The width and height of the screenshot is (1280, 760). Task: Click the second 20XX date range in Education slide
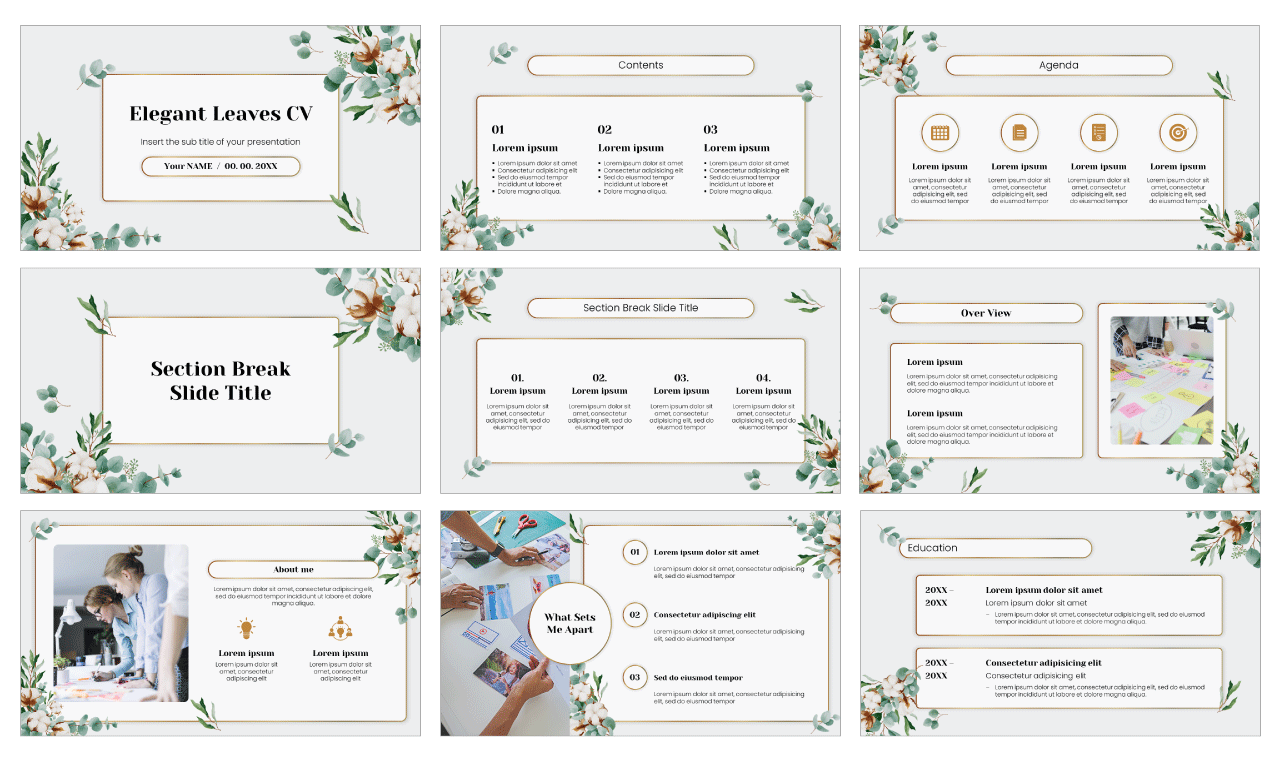point(939,669)
